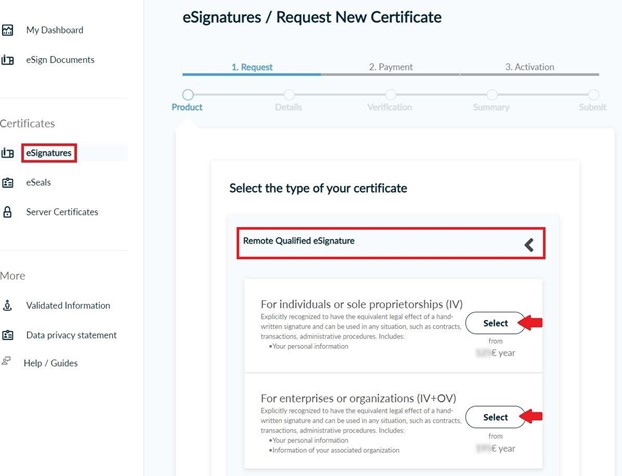Click the Validated Information icon
This screenshot has width=622, height=476.
click(8, 306)
